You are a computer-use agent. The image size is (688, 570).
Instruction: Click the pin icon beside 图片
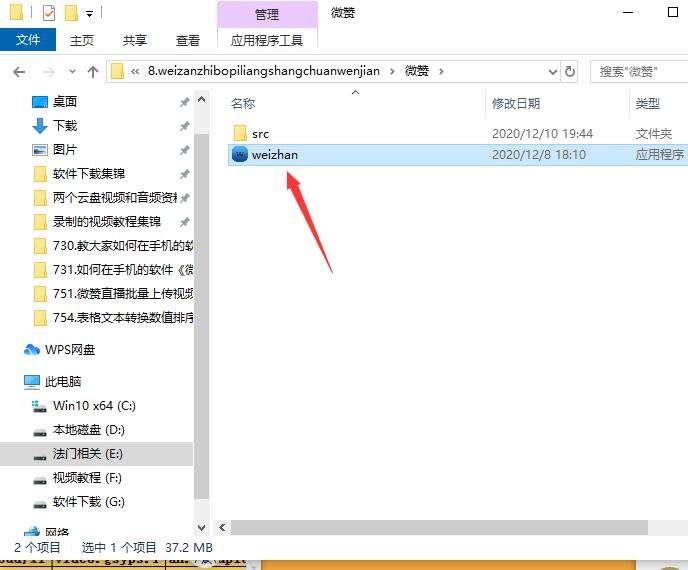(184, 150)
